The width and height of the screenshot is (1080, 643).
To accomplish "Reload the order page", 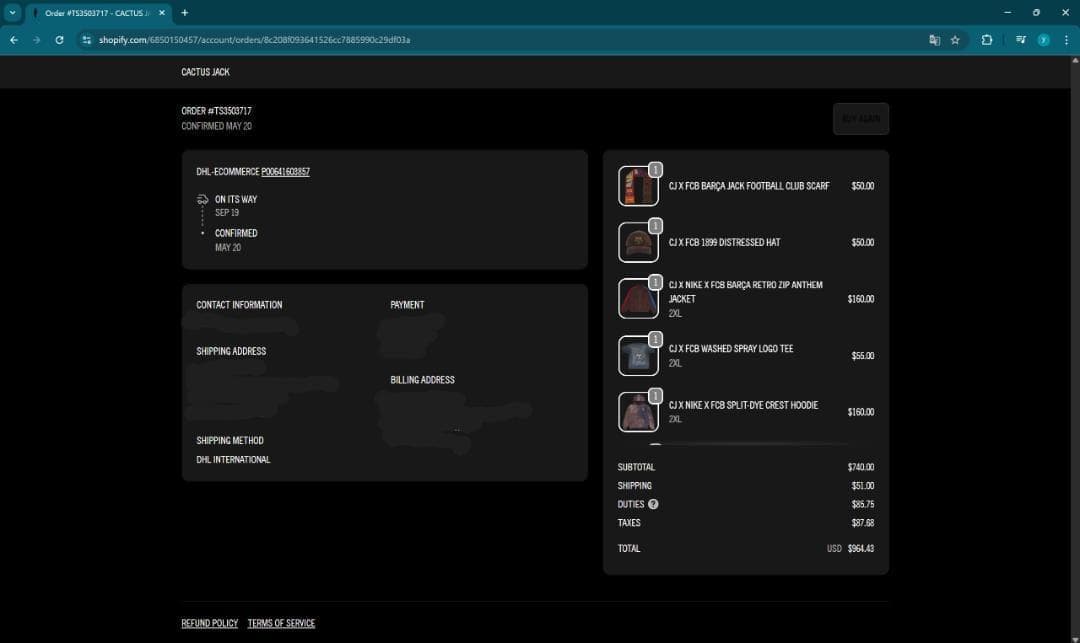I will tap(60, 40).
